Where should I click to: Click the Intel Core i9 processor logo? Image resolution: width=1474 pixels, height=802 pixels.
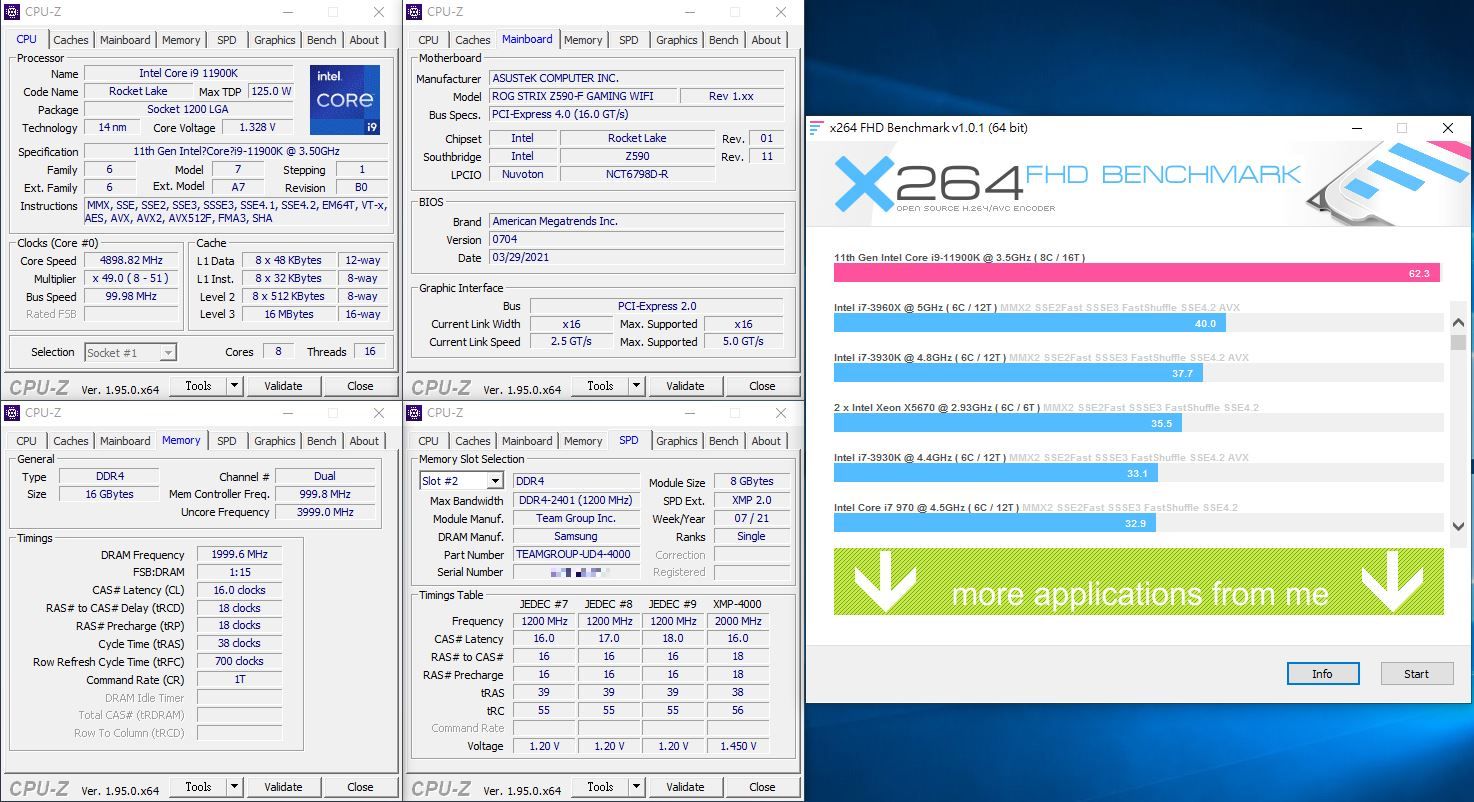(345, 100)
